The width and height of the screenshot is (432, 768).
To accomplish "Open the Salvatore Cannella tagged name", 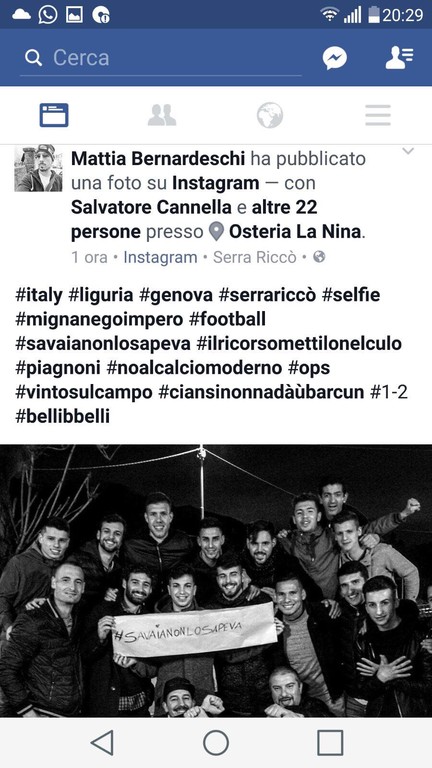I will point(152,207).
